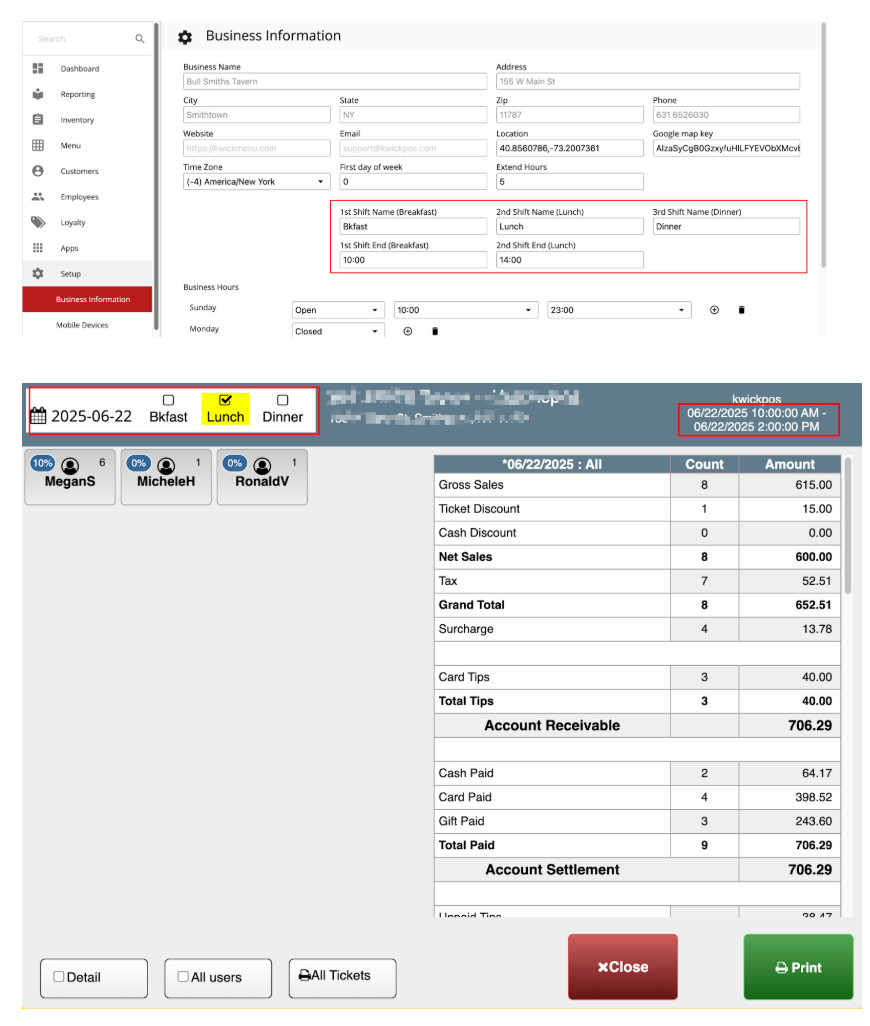Add hours with Monday plus icon

tap(408, 331)
